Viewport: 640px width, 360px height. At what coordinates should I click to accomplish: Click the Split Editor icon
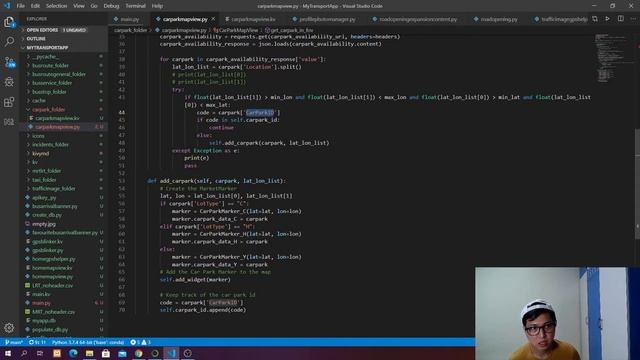point(620,19)
